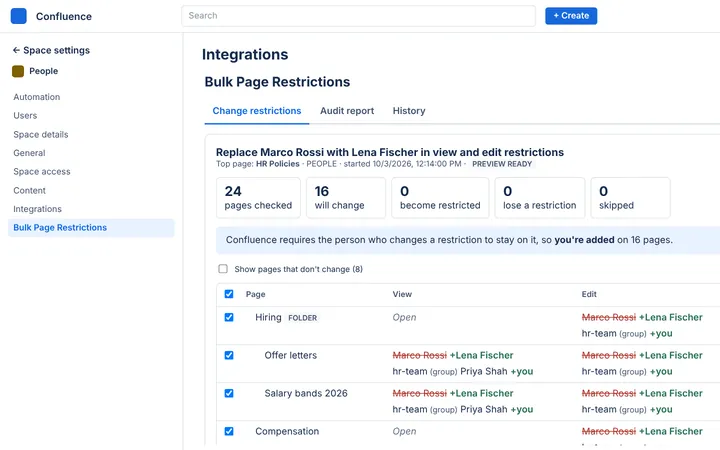Open Content in the sidebar
720x450 pixels.
pos(29,191)
